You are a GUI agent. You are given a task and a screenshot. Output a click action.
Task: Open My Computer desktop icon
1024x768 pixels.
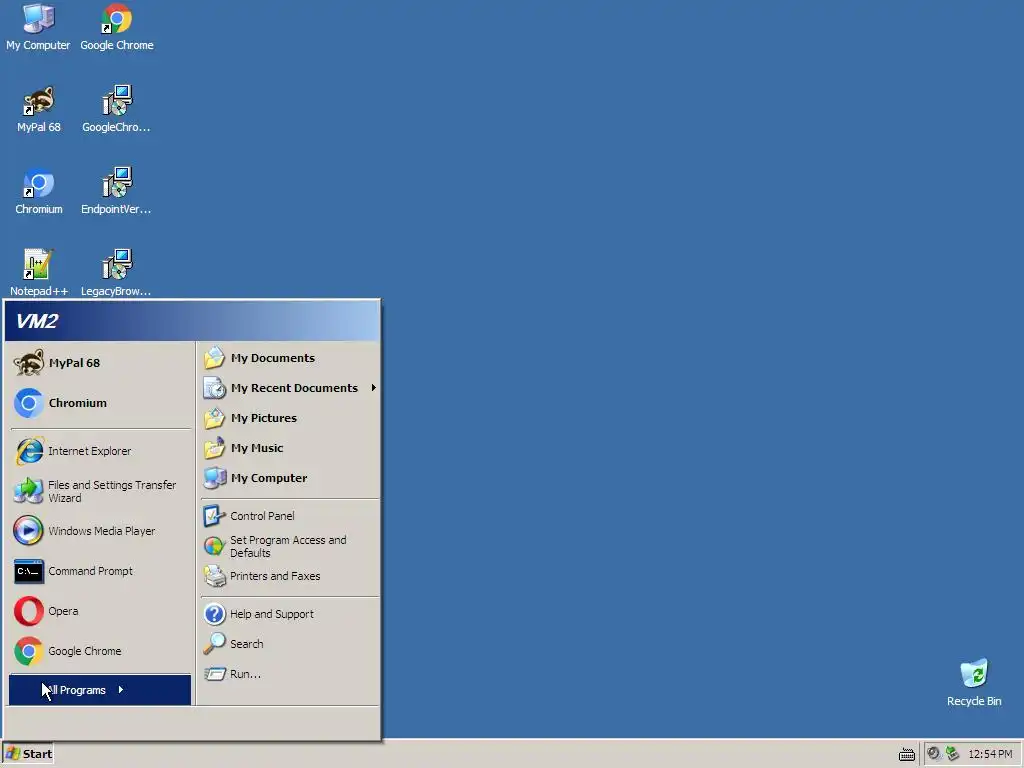[x=38, y=27]
